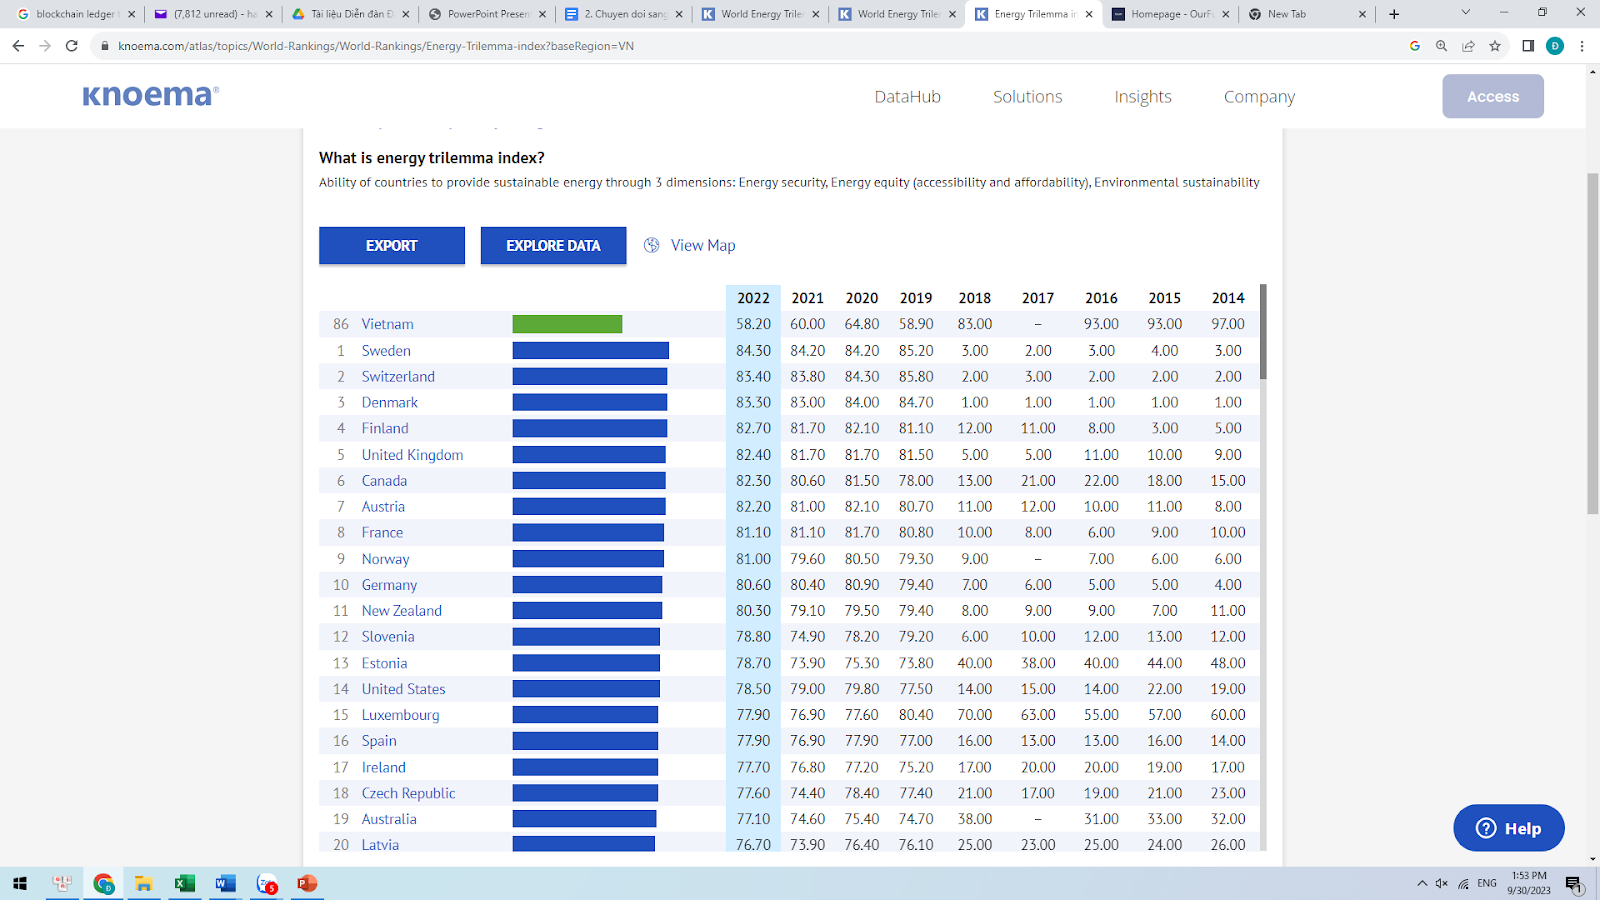Click the EXPORT button

(x=392, y=245)
